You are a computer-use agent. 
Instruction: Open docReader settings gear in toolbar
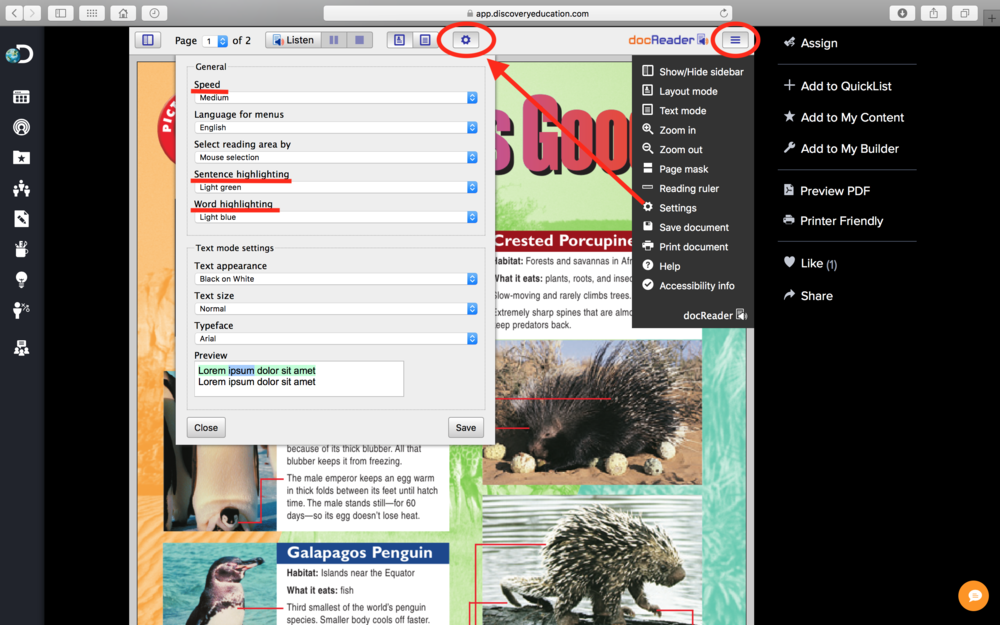[x=466, y=40]
